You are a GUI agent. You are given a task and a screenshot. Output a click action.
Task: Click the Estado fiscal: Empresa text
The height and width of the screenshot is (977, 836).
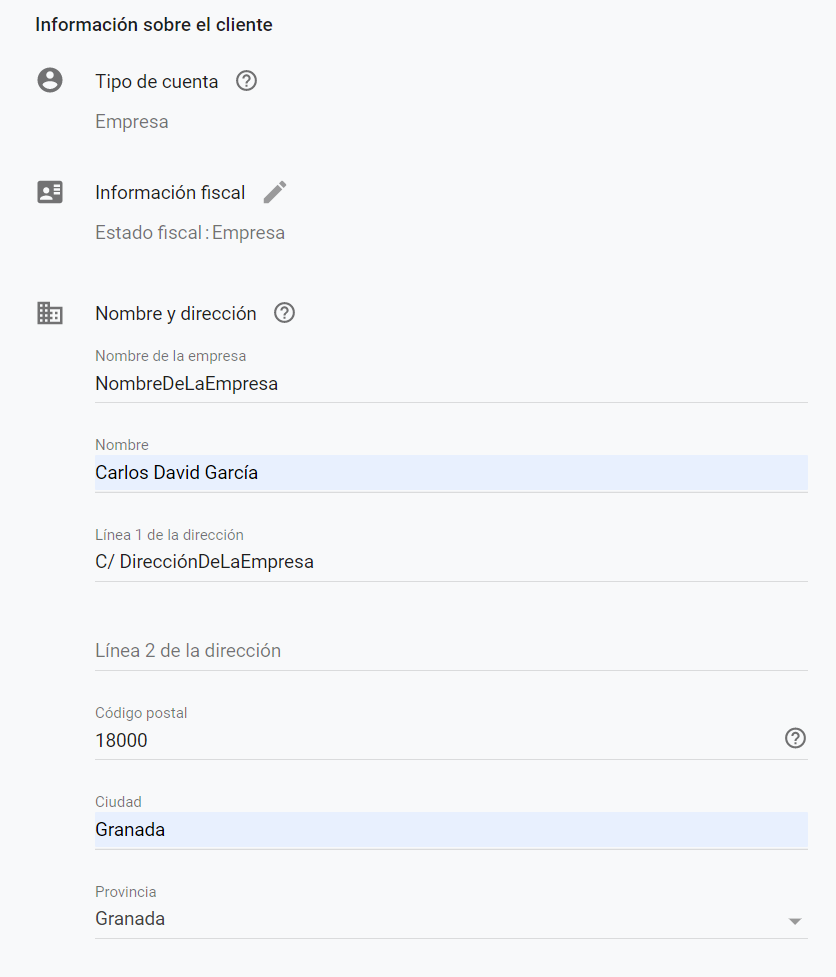pyautogui.click(x=190, y=232)
